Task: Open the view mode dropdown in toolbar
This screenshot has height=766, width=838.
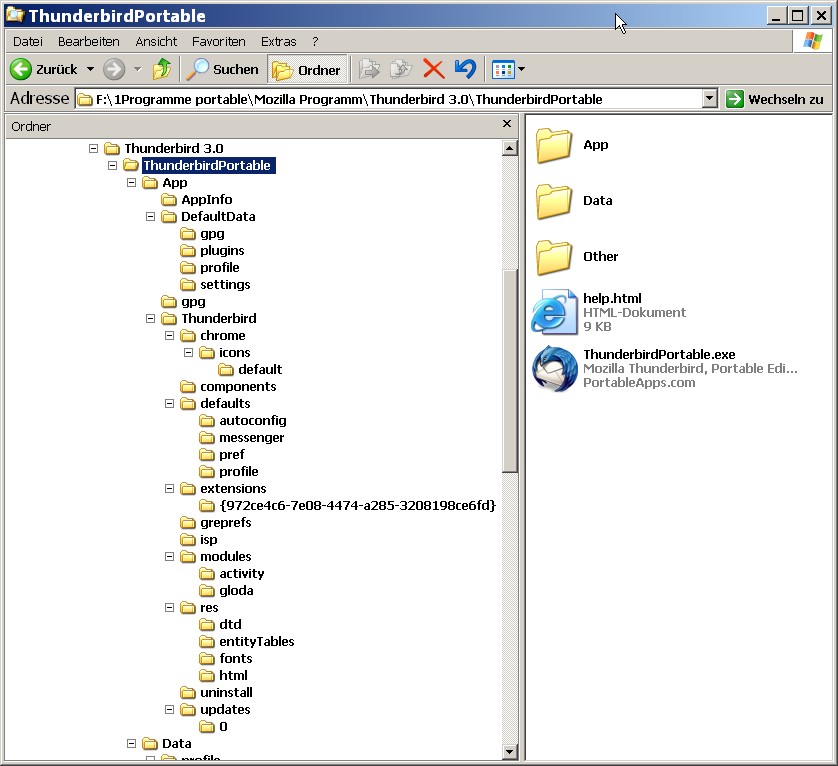Action: (x=521, y=70)
